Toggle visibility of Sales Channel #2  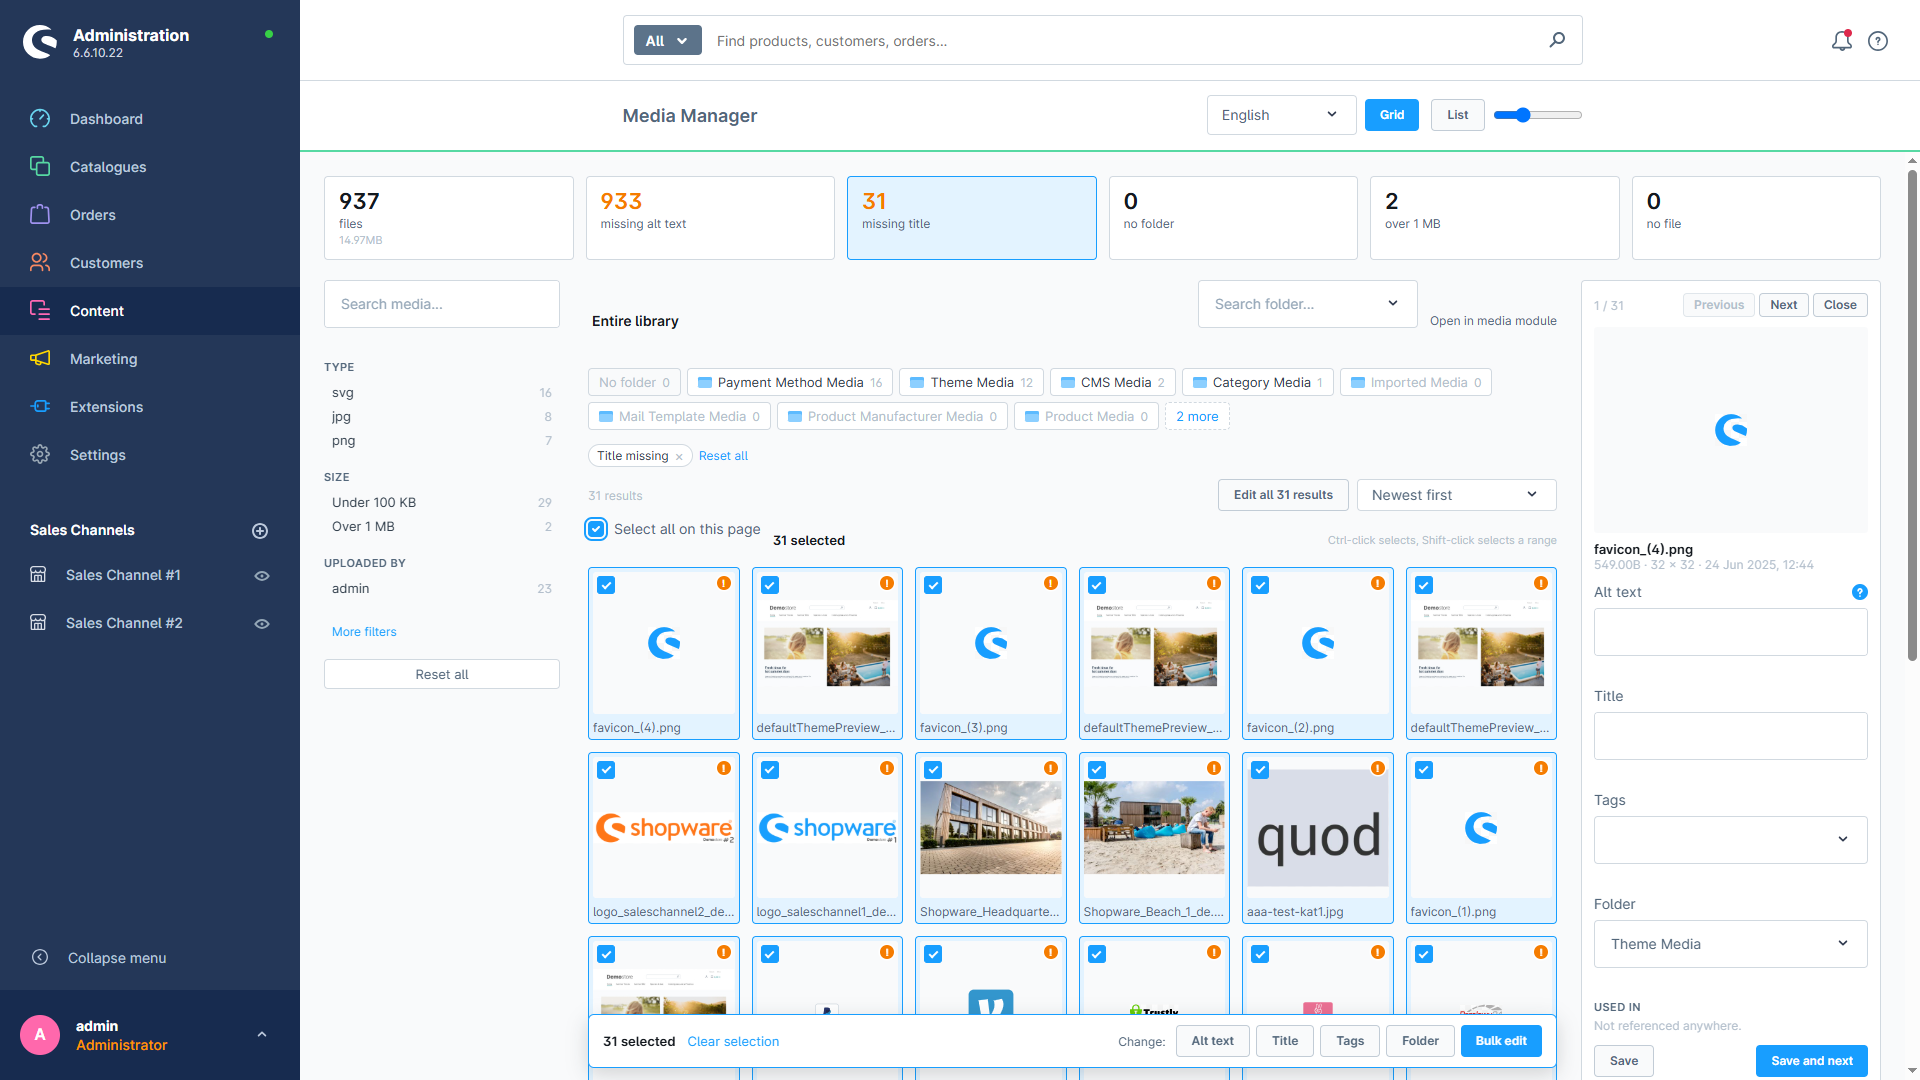pyautogui.click(x=262, y=624)
